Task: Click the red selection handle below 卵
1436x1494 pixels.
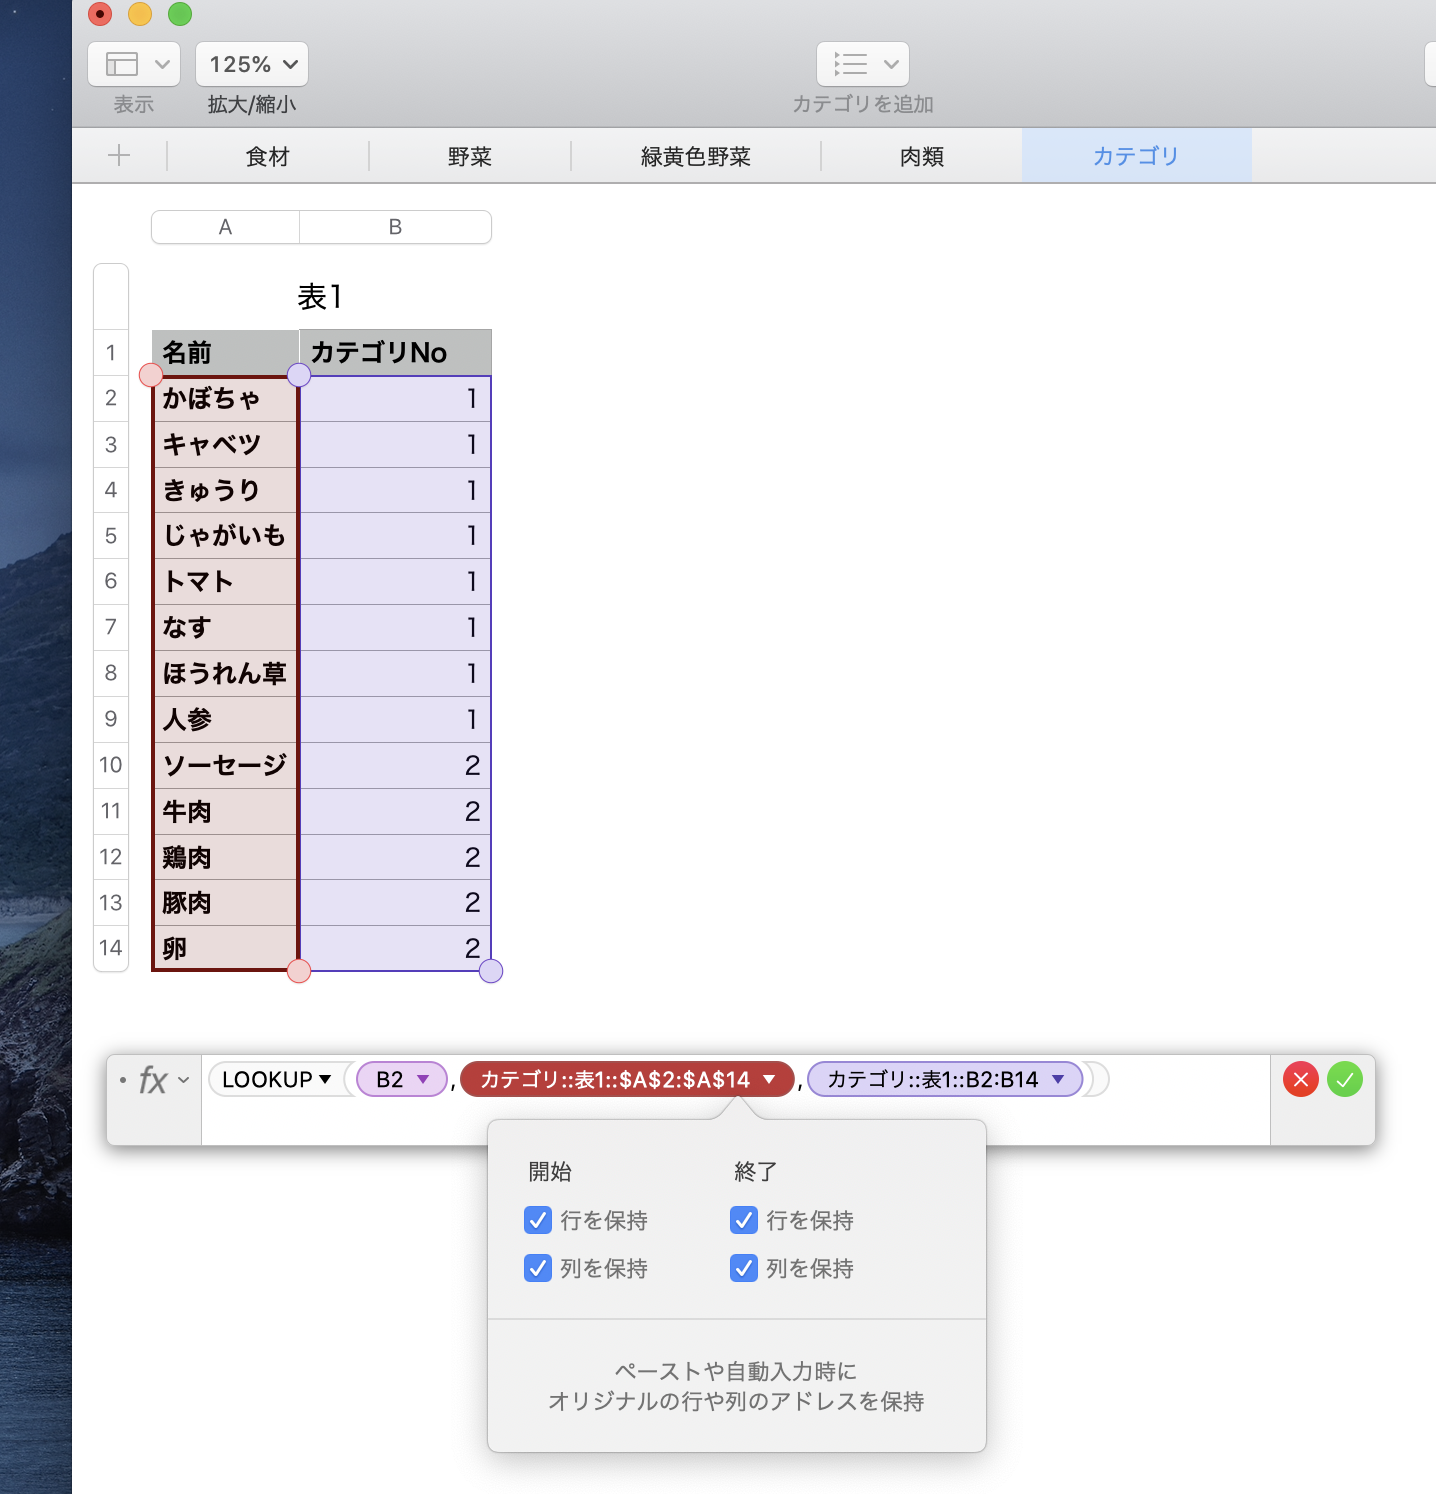Action: point(299,971)
